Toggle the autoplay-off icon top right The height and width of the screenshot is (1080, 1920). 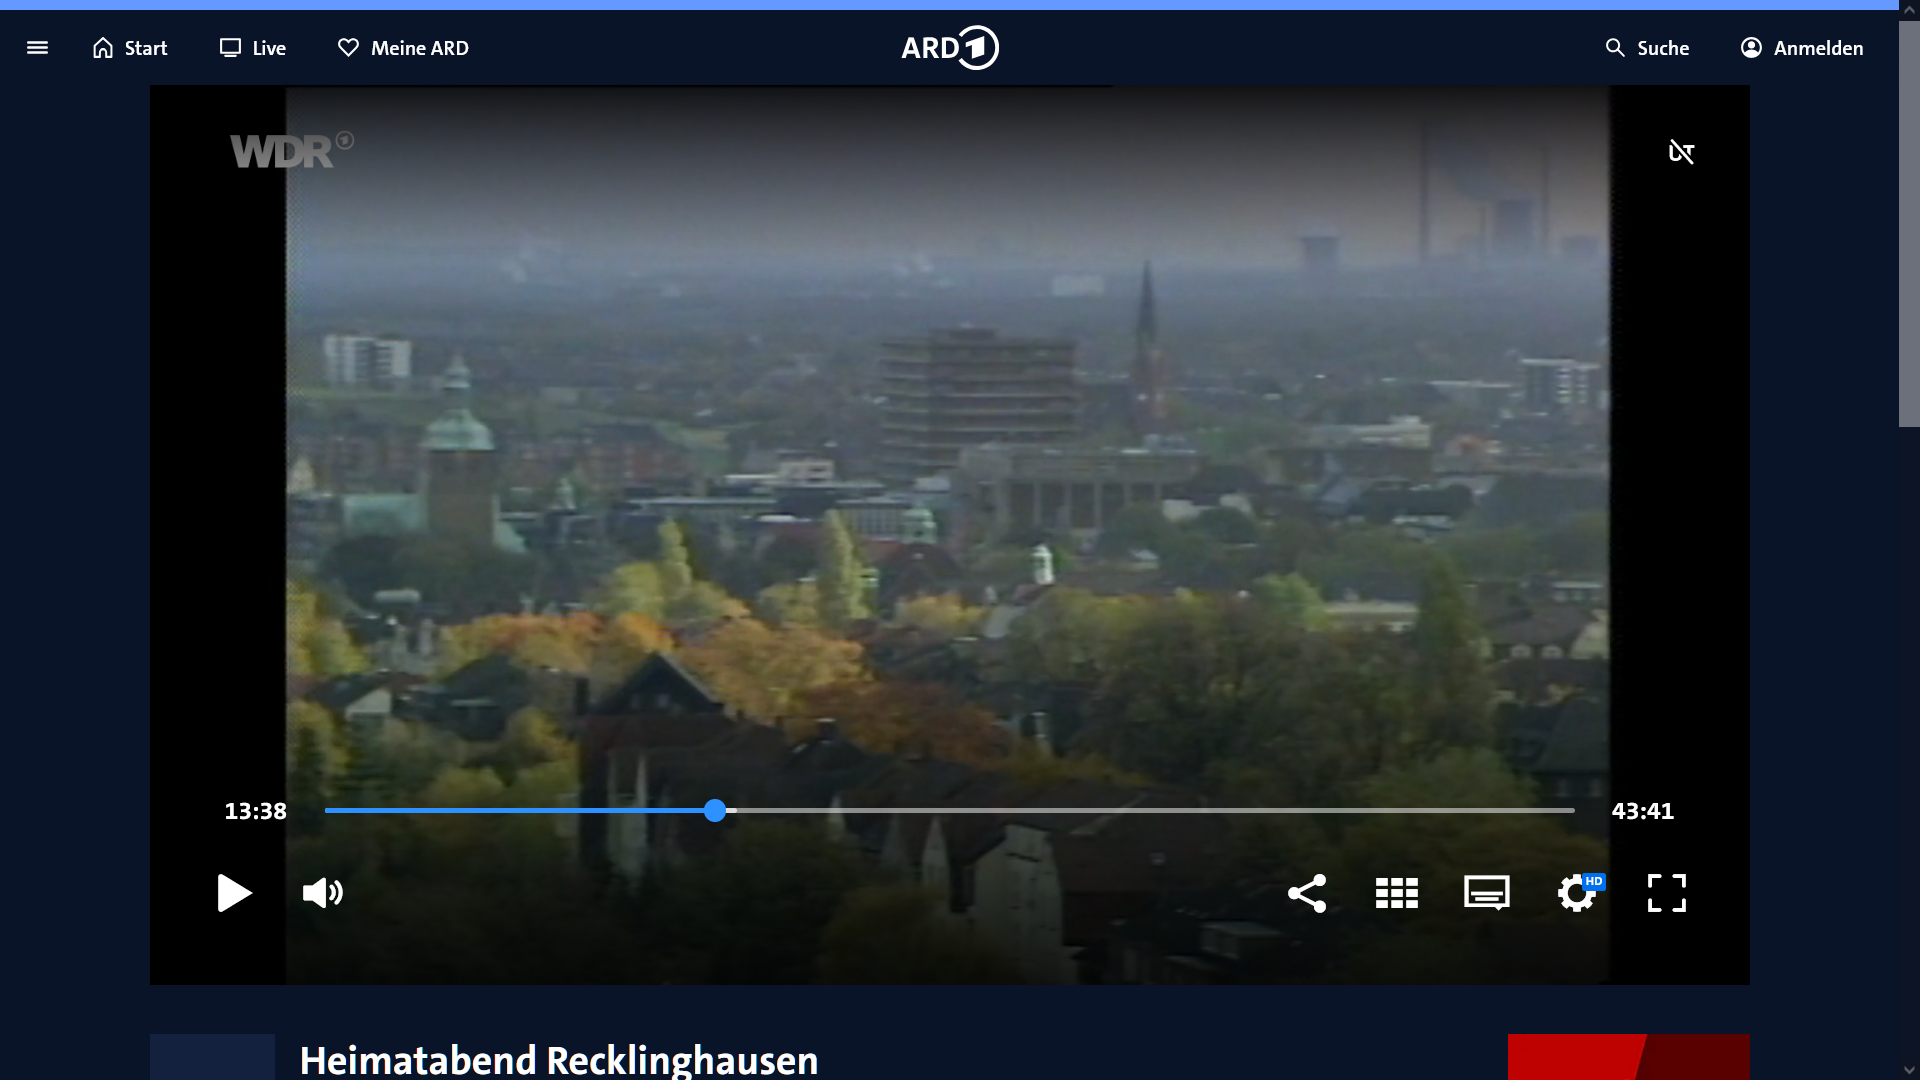coord(1681,152)
